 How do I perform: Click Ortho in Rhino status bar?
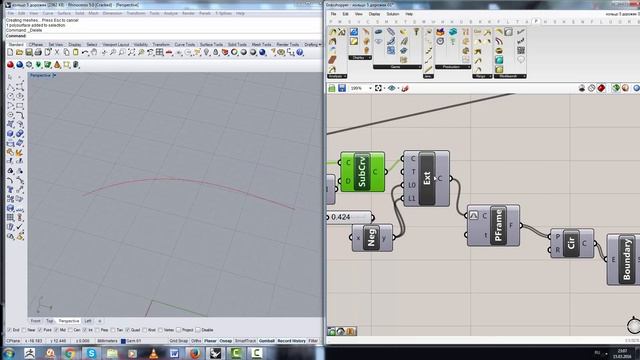point(196,341)
